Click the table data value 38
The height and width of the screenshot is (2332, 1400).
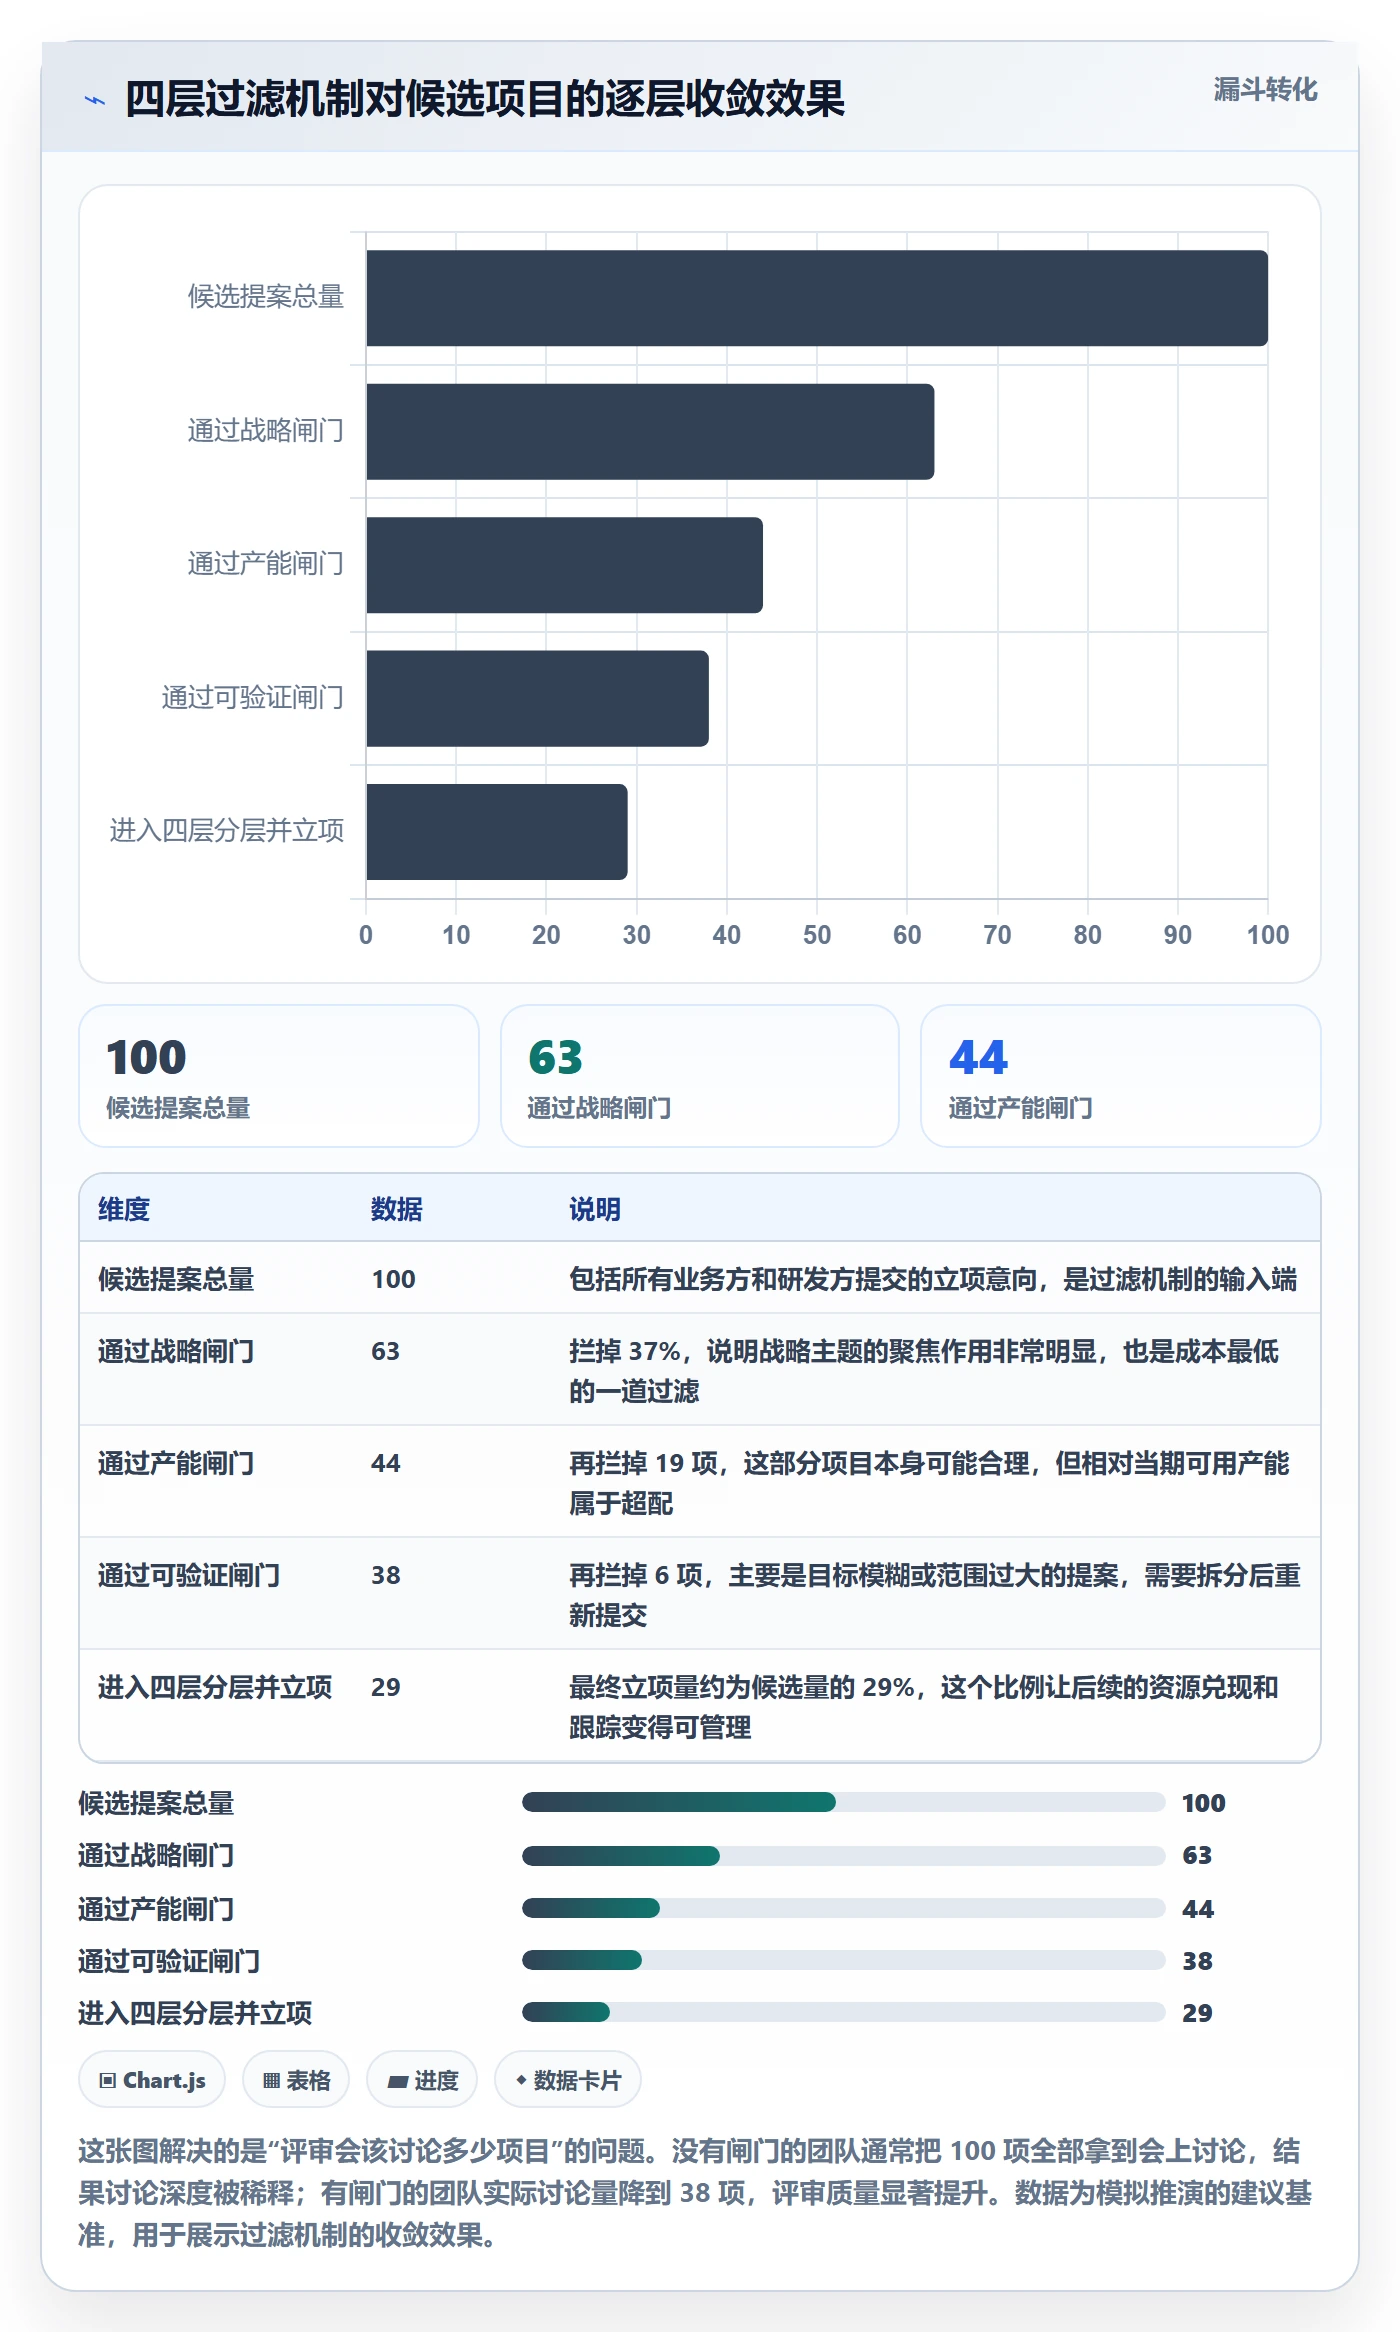pos(386,1575)
